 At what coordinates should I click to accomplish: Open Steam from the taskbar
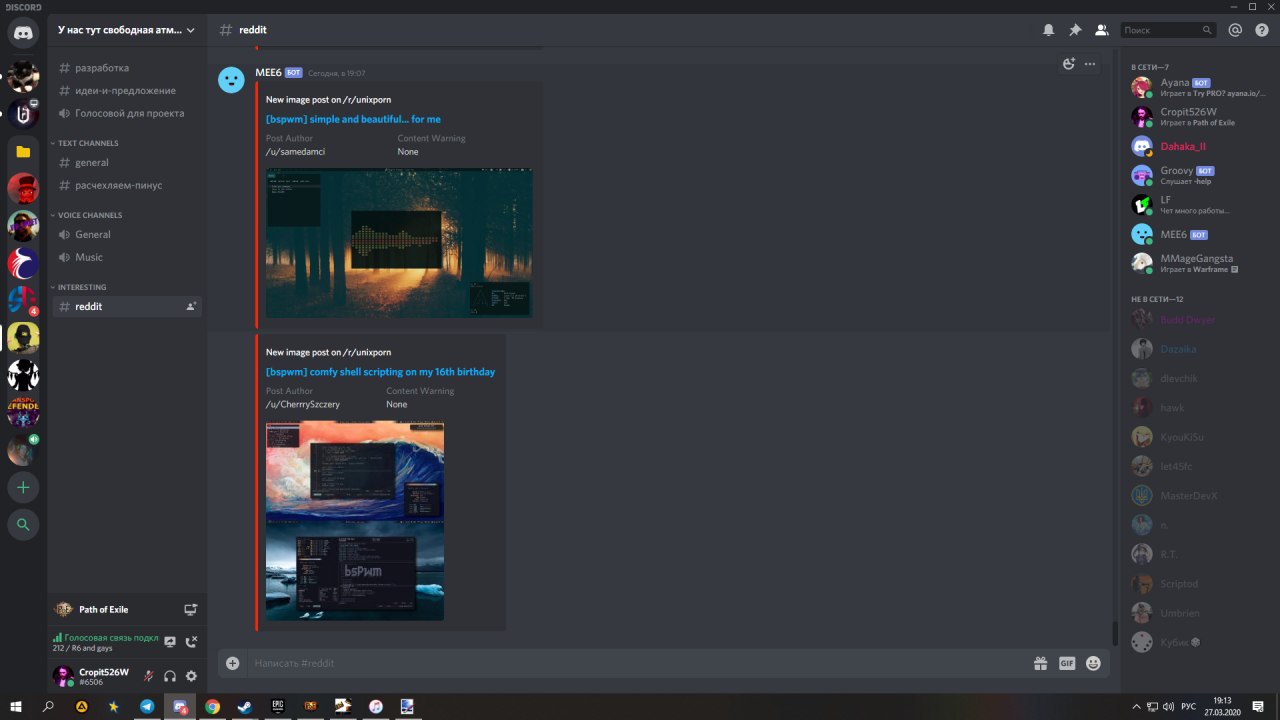click(244, 706)
